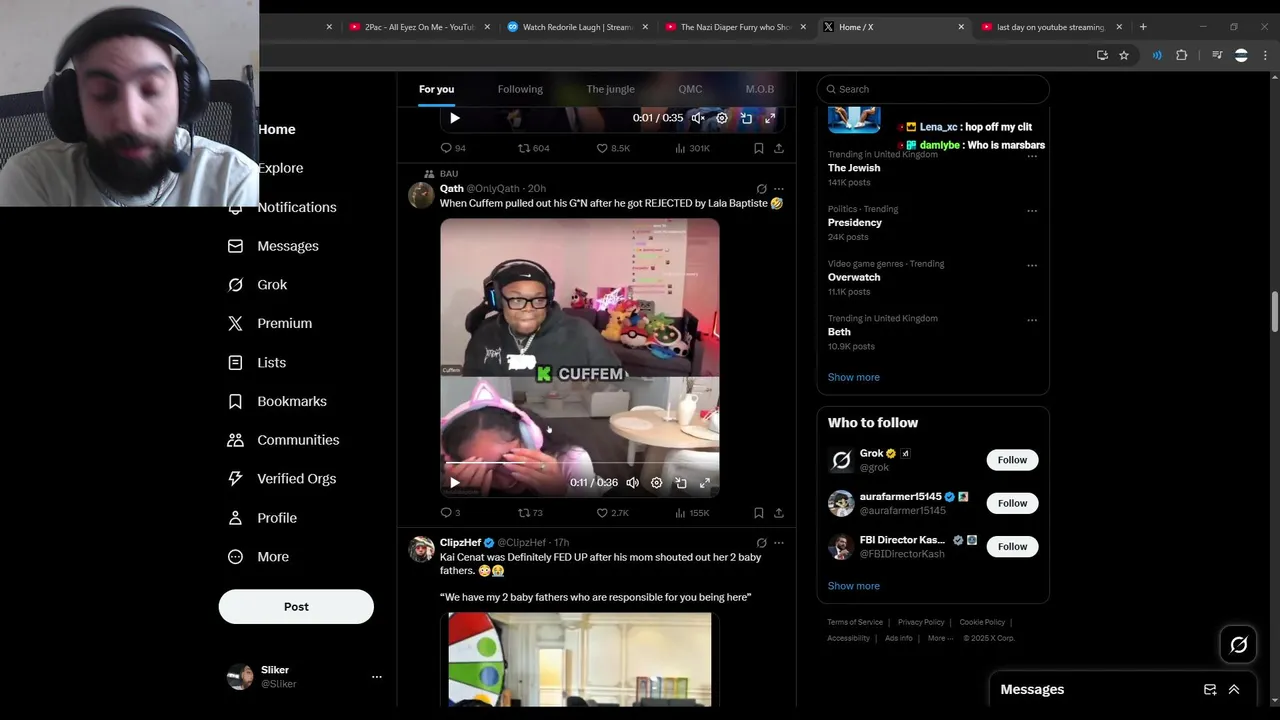View analytics for 155K views post
1280x720 pixels.
692,513
